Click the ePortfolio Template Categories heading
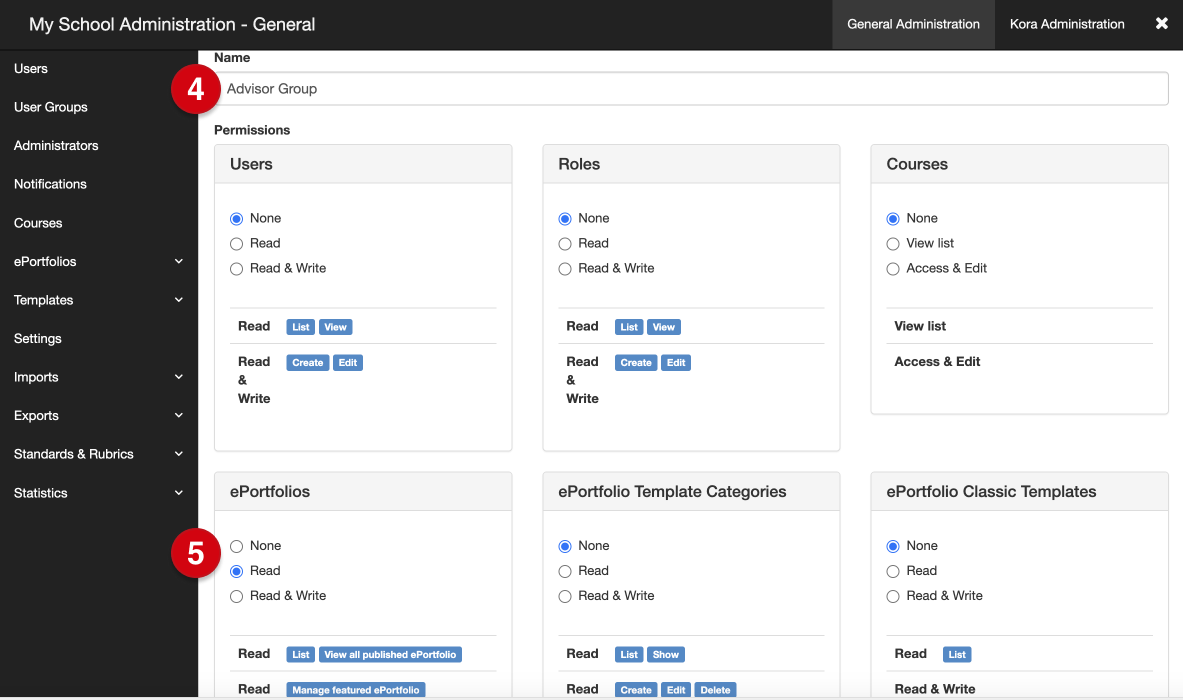The image size is (1183, 700). click(672, 492)
